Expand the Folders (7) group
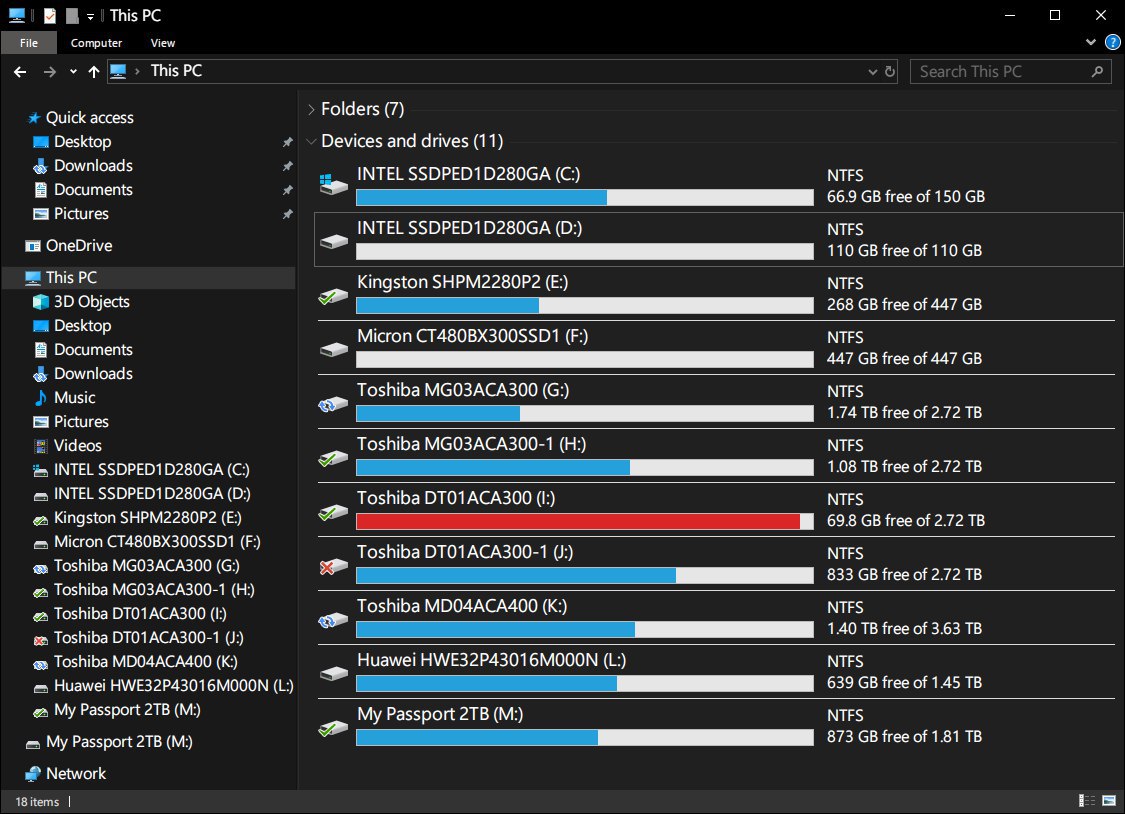Image resolution: width=1125 pixels, height=814 pixels. (311, 110)
